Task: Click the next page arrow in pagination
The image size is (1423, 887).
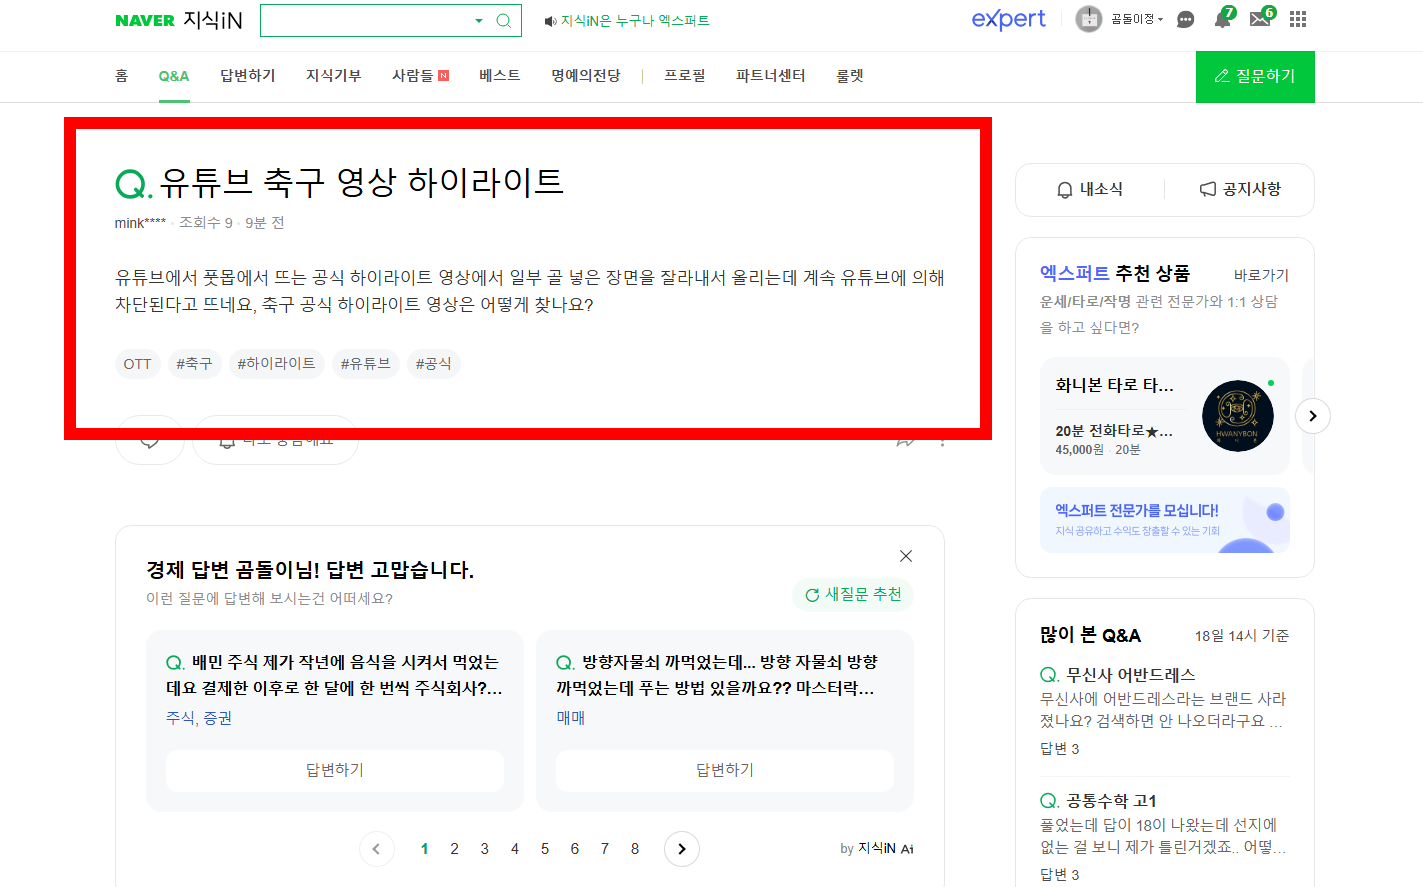Action: (x=682, y=849)
